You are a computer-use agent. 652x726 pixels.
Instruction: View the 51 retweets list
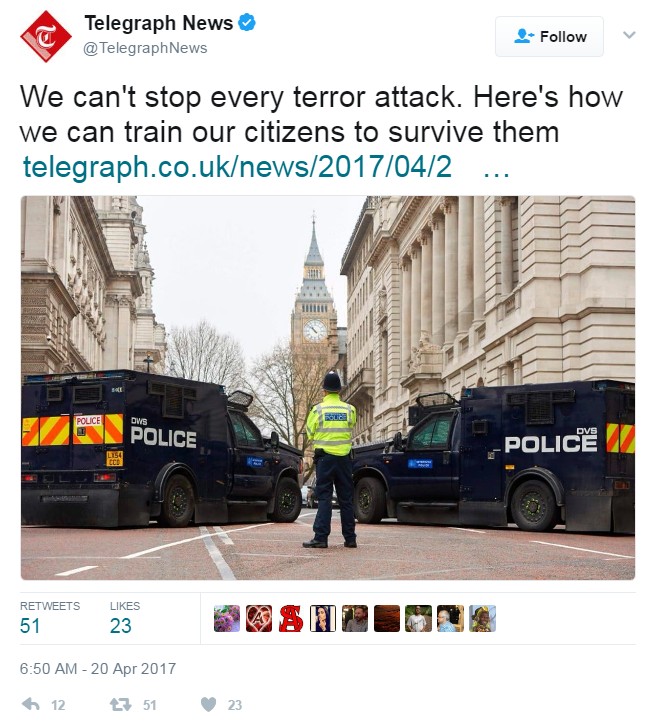50,618
